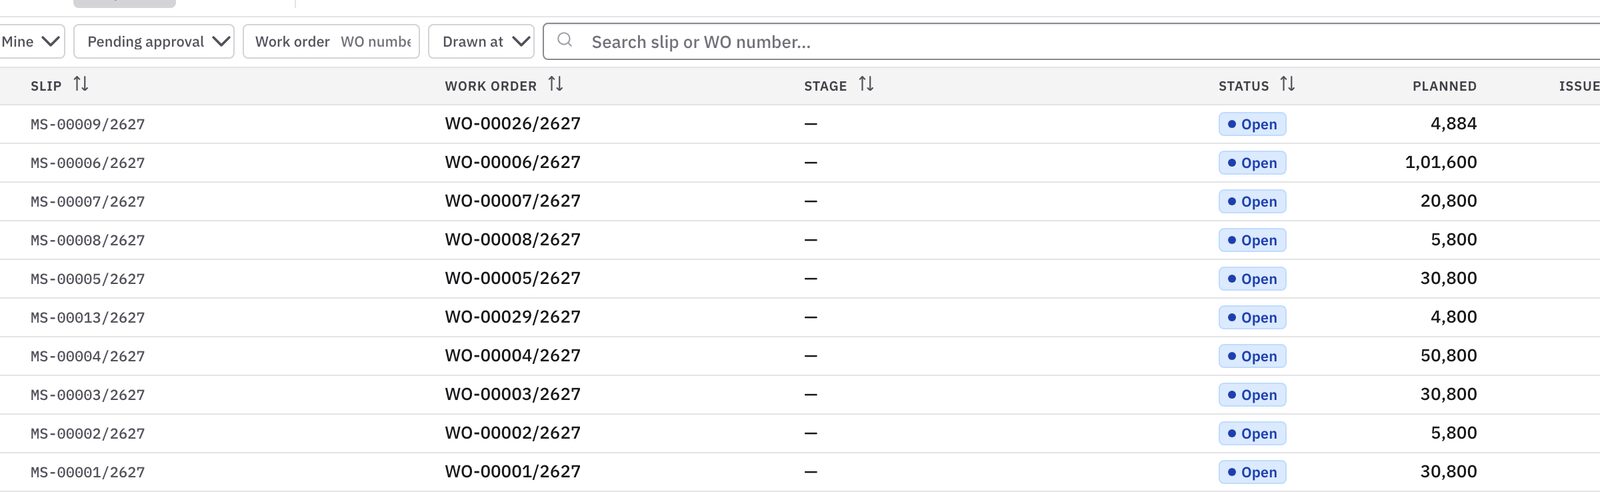Open slip MS-00004/2627
This screenshot has width=1600, height=492.
point(88,357)
